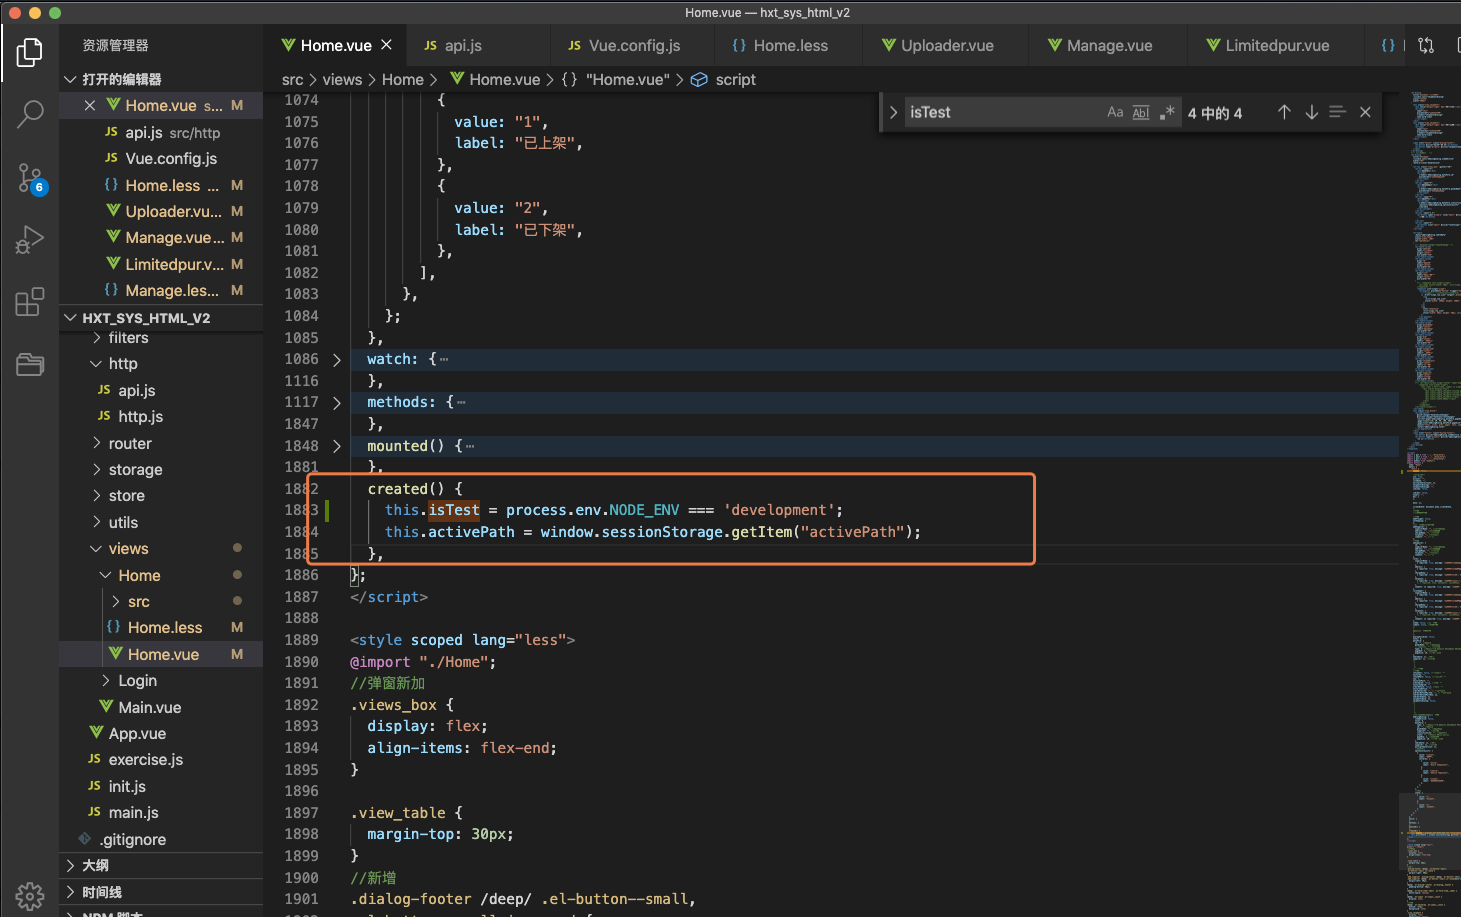Click the macOS green fullscreen button
This screenshot has height=917, width=1461.
(55, 13)
